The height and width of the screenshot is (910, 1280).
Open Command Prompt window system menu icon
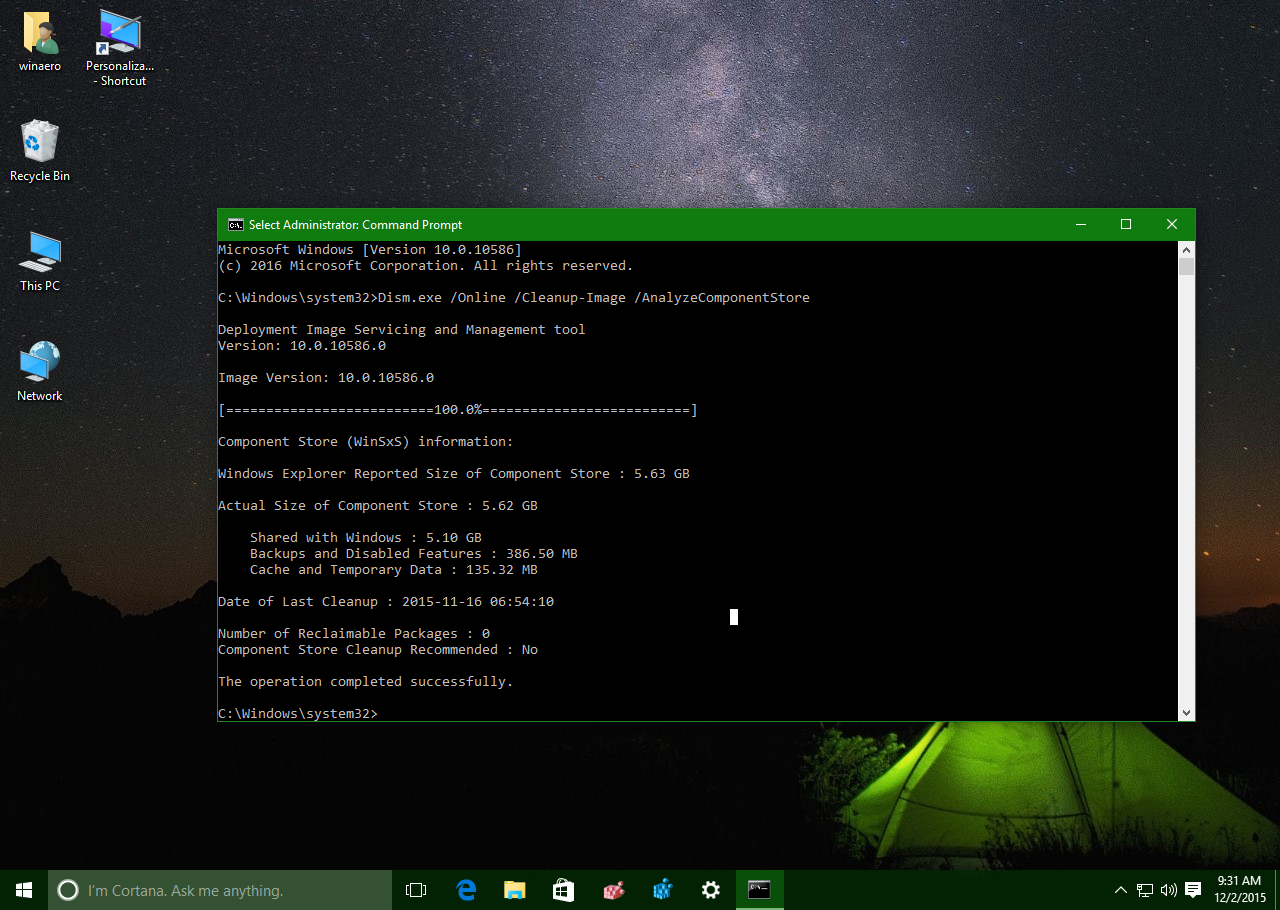pyautogui.click(x=235, y=225)
